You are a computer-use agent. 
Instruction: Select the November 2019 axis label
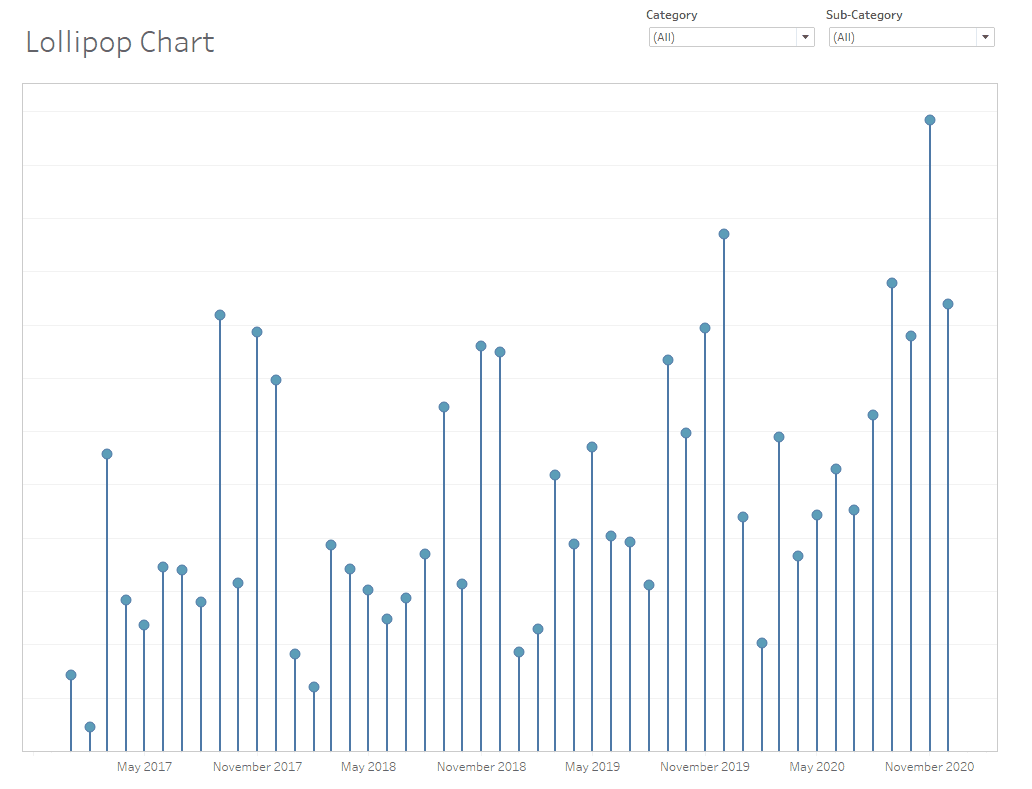click(x=705, y=767)
